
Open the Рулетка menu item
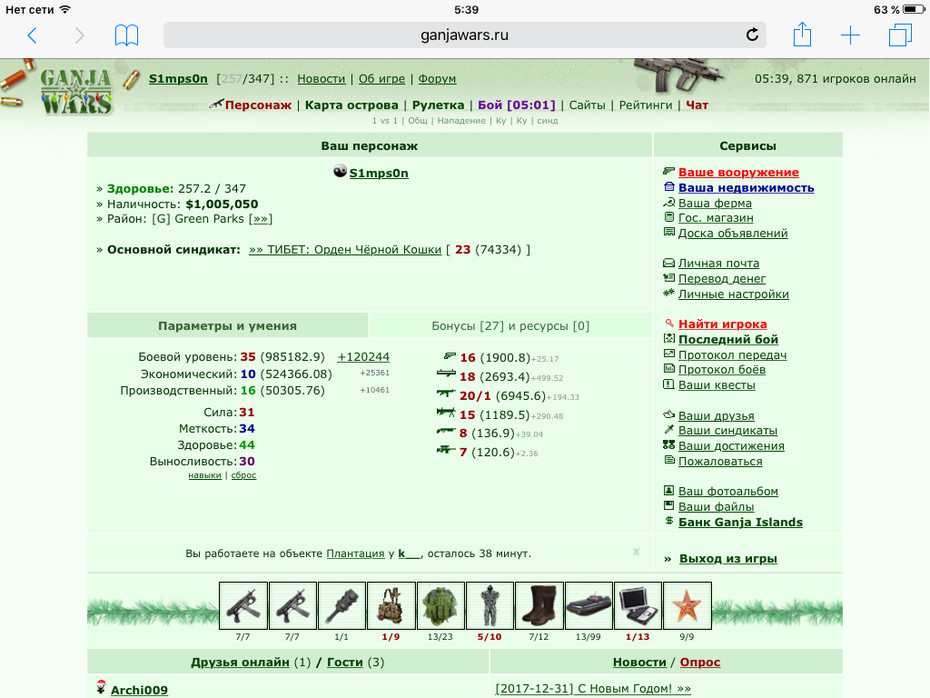pyautogui.click(x=438, y=105)
